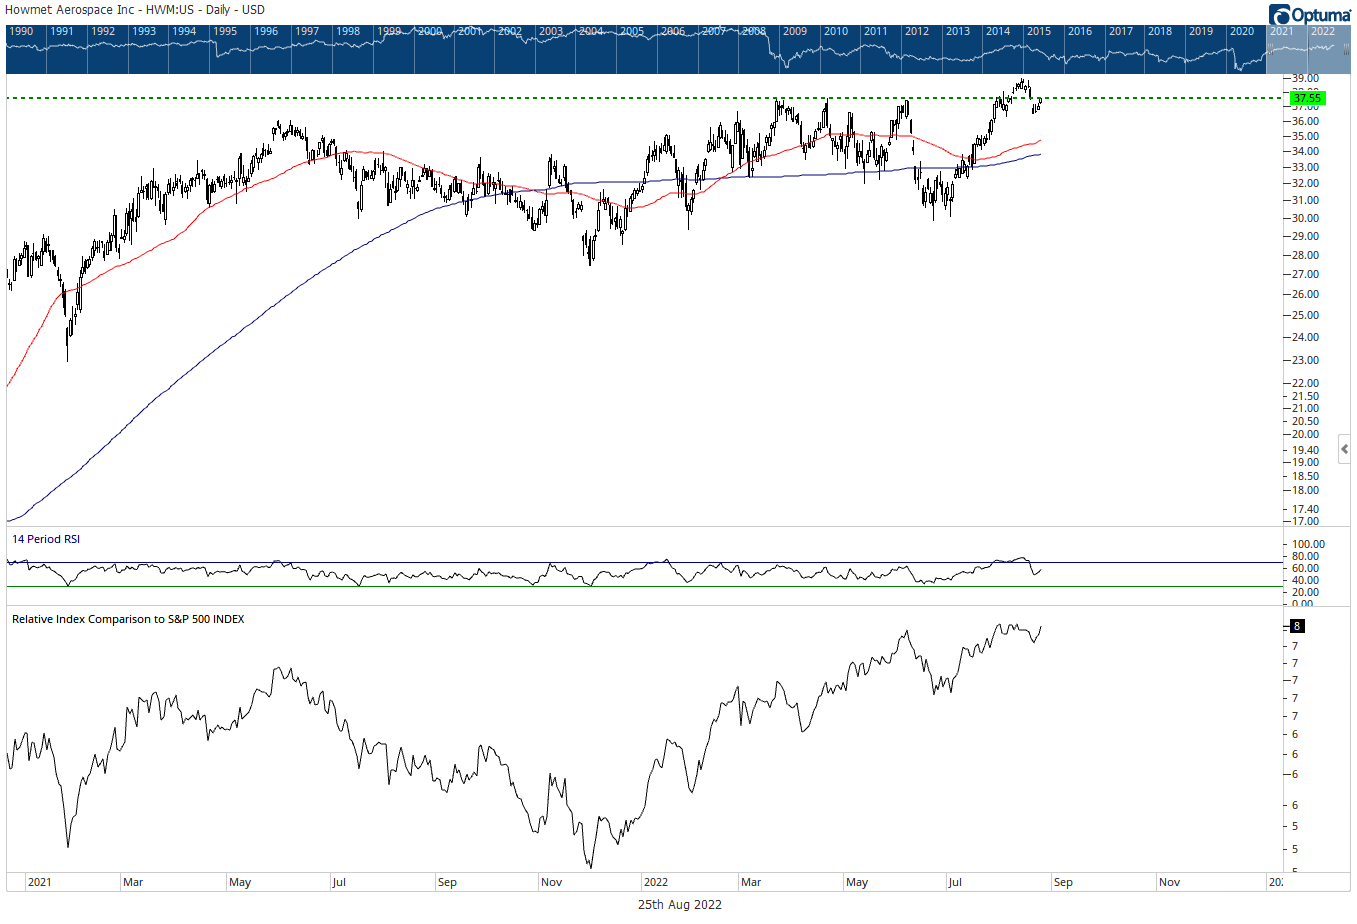
Task: Click the 100.00 RSI scale label
Action: (1308, 544)
